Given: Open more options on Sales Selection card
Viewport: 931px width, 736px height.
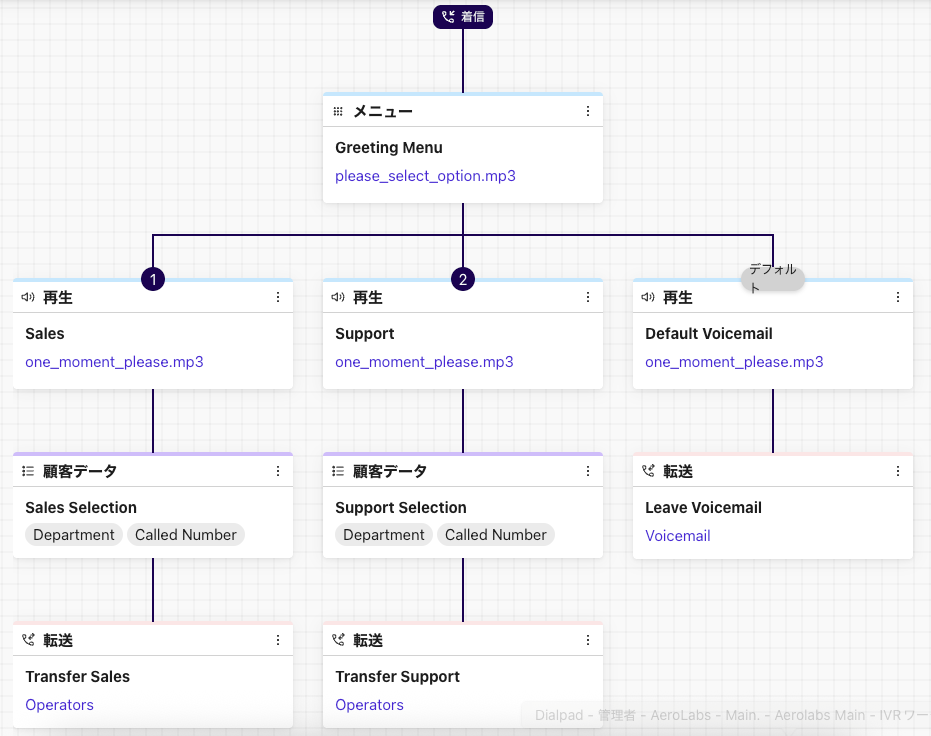Looking at the screenshot, I should click(x=278, y=471).
